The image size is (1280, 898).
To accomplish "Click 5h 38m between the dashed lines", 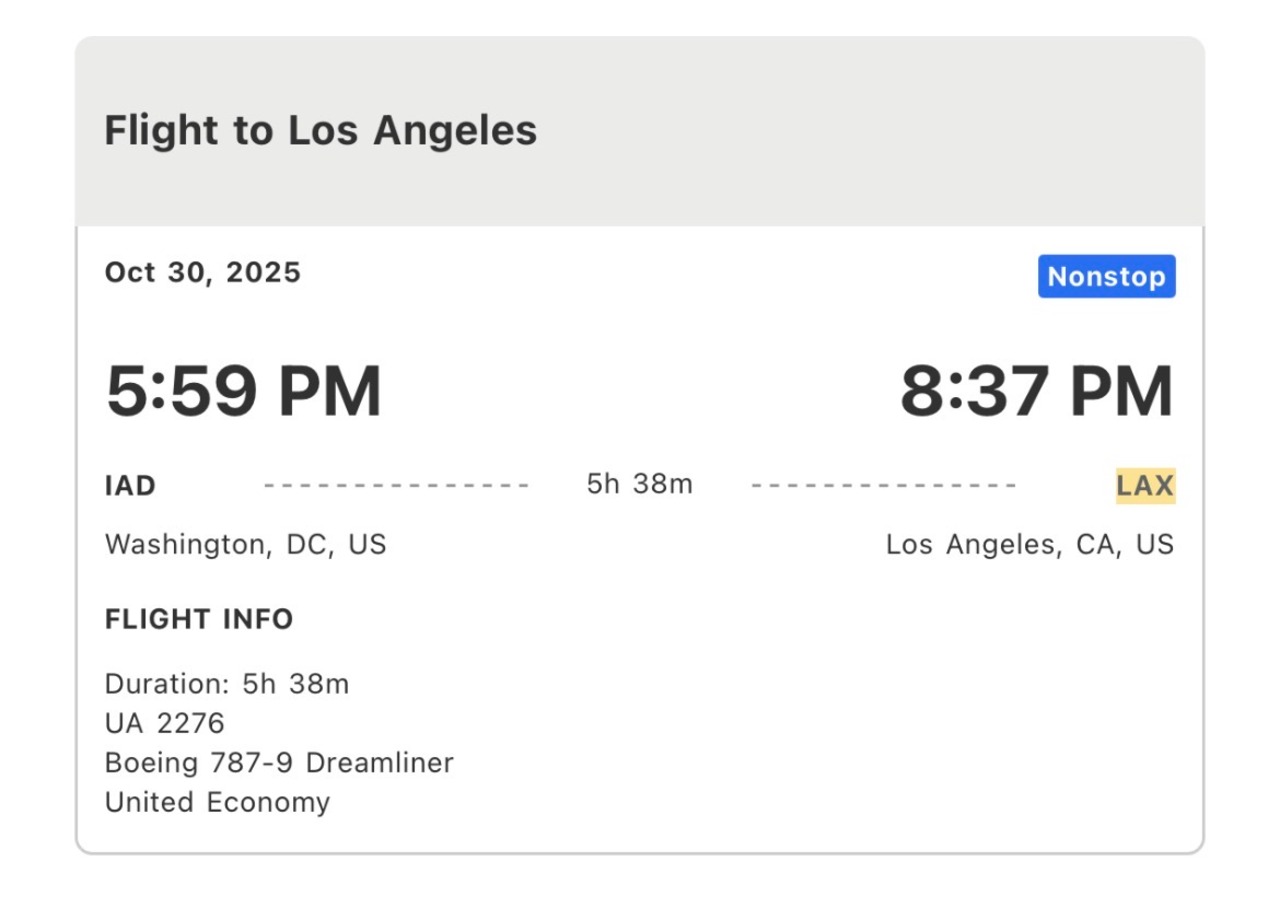I will click(x=639, y=485).
